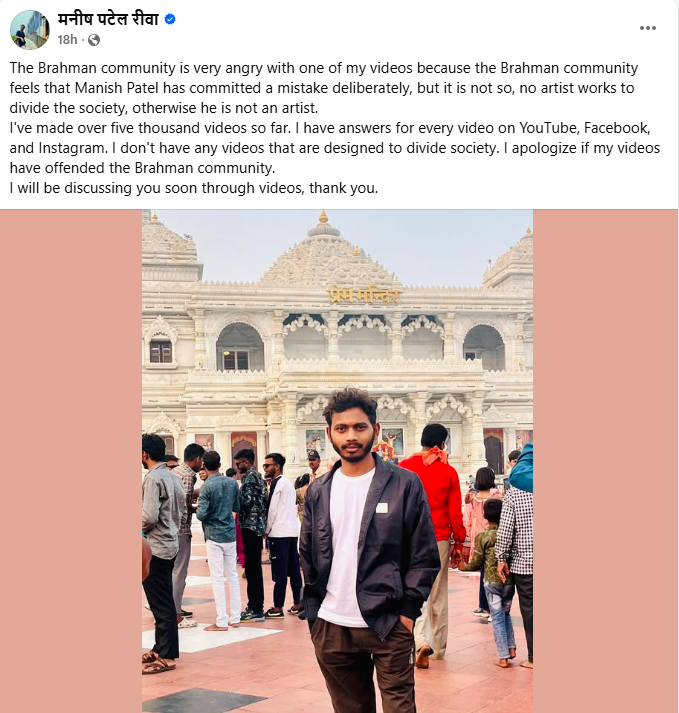Image resolution: width=679 pixels, height=713 pixels.
Task: Click the word YouTube in post text
Action: [549, 128]
